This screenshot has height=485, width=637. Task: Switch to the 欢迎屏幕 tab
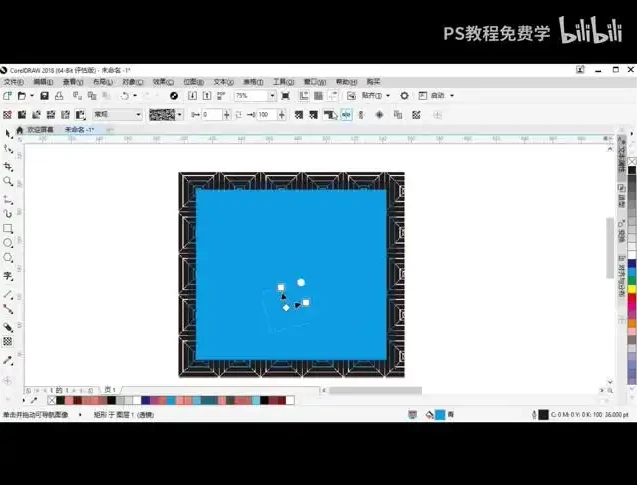pyautogui.click(x=41, y=130)
